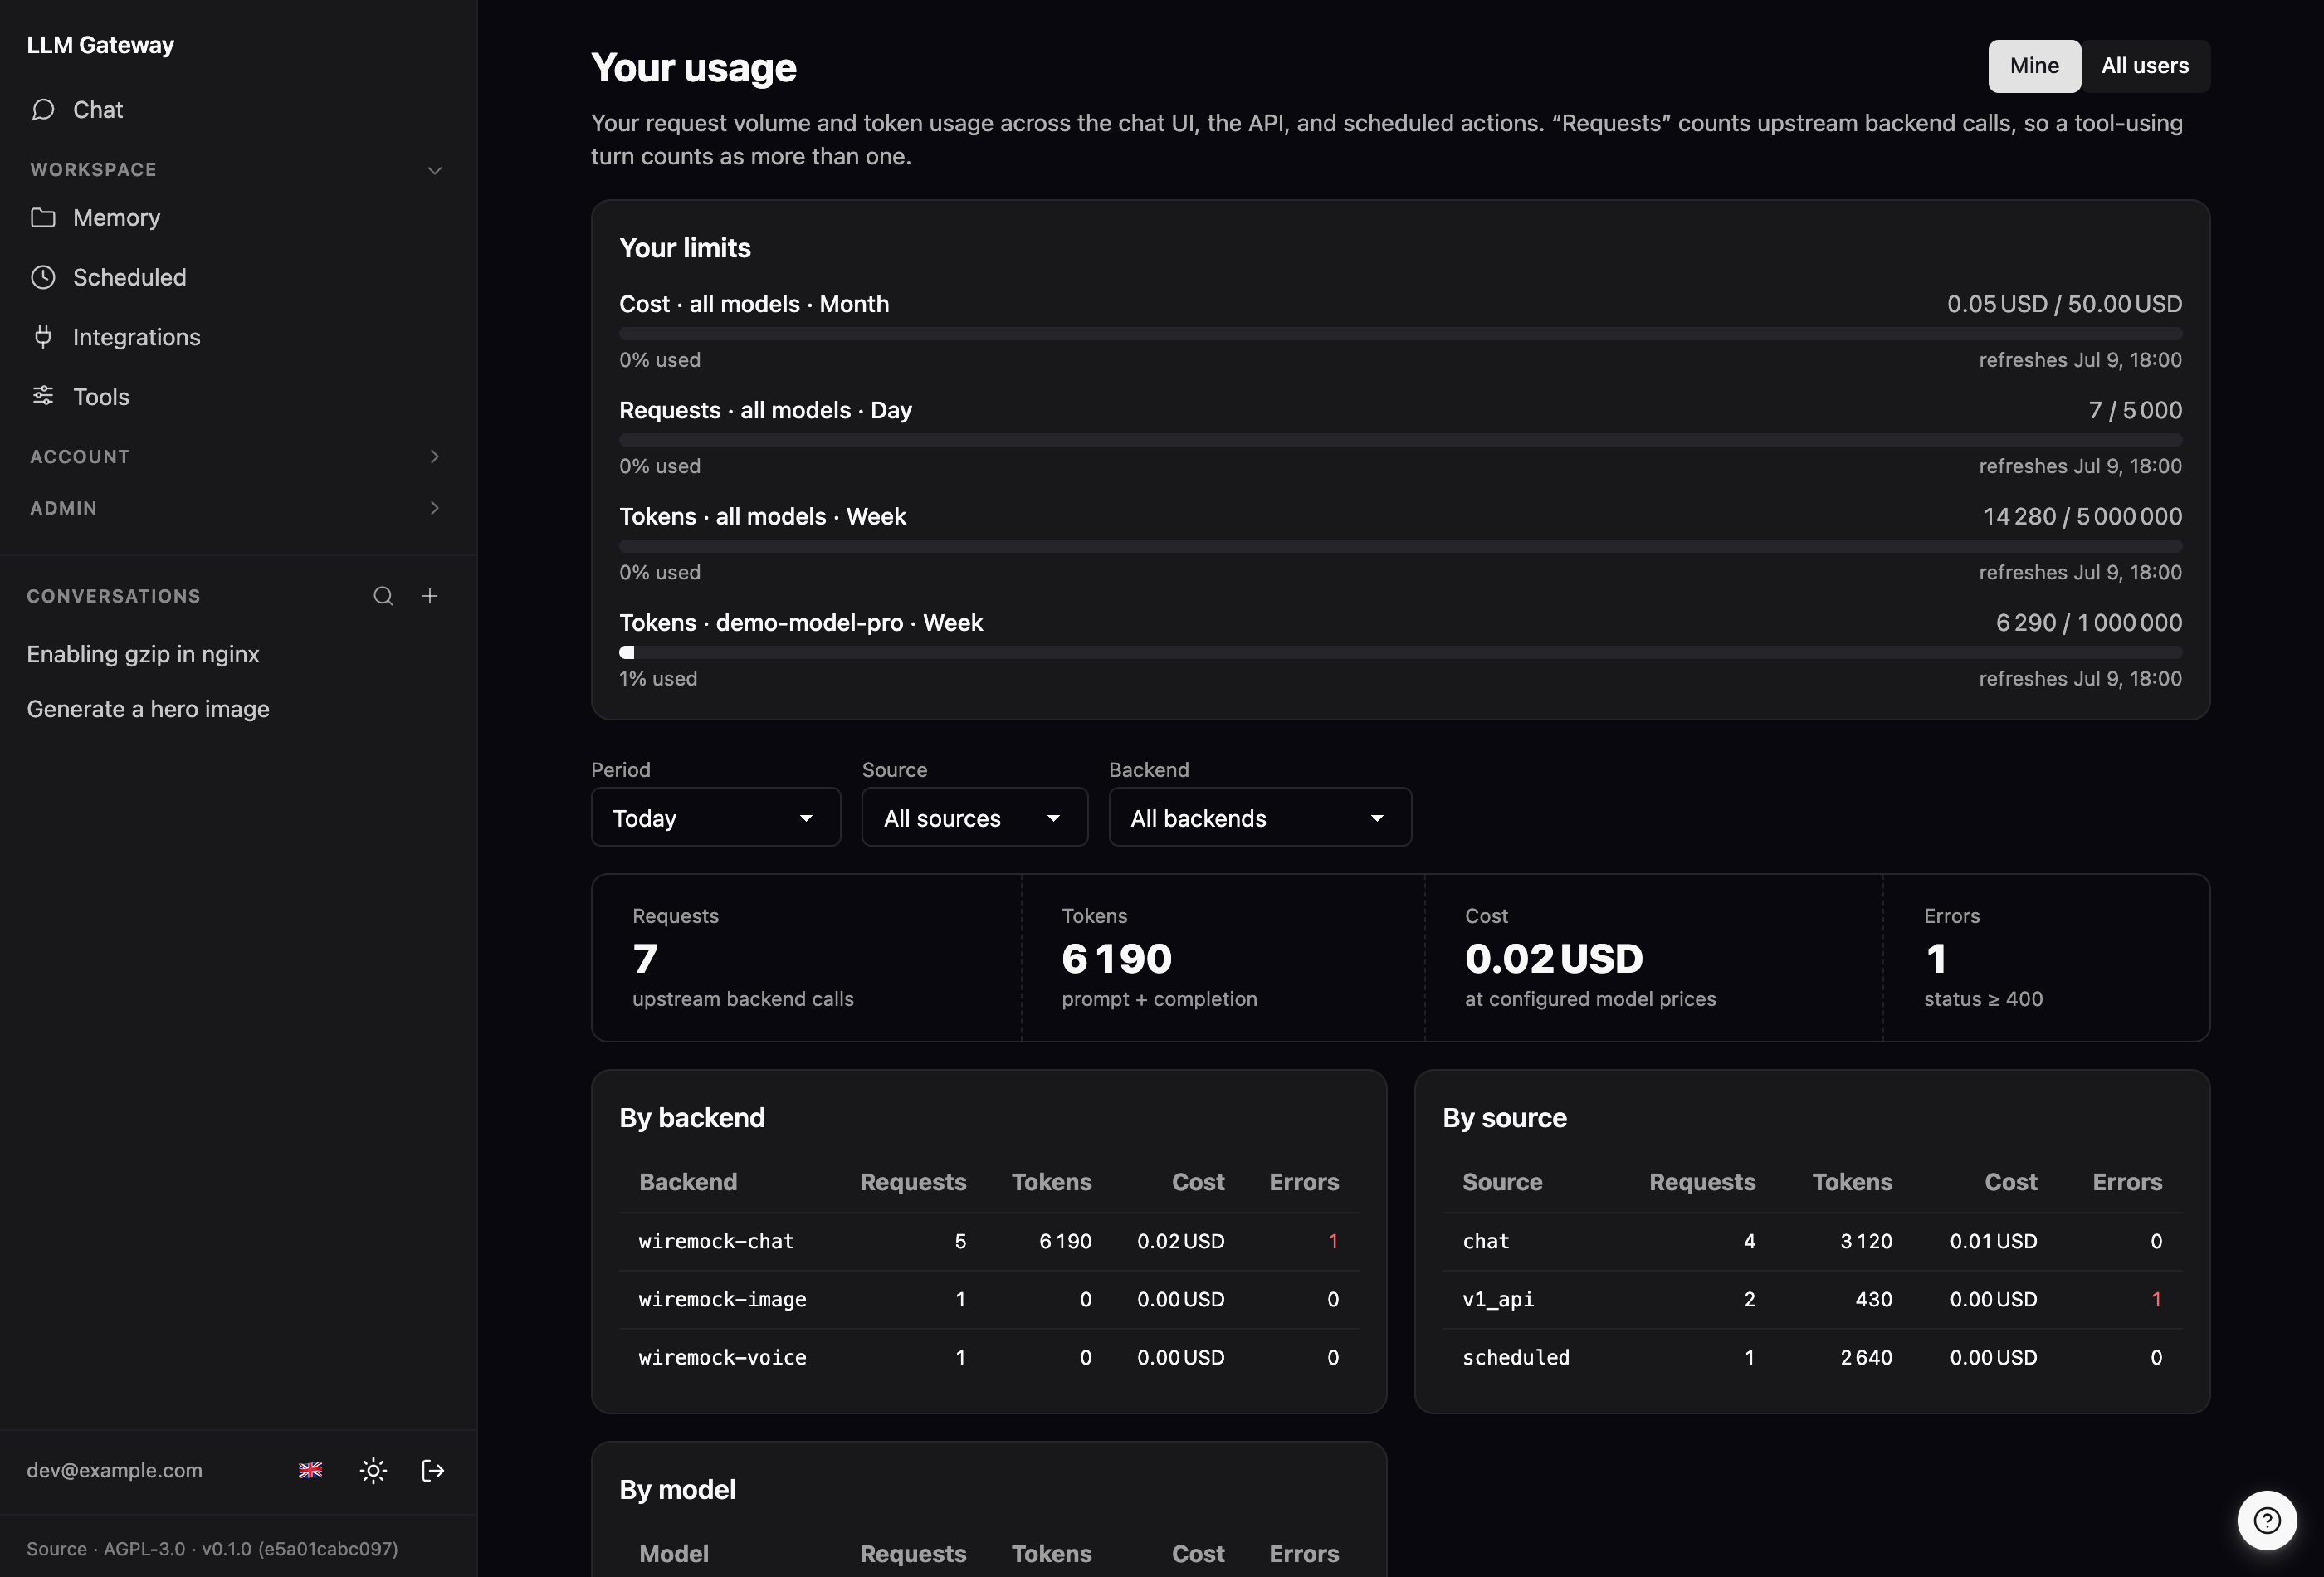Click the 7 / 5 000 requests value
Screen dimensions: 2324x1577
[2135, 410]
